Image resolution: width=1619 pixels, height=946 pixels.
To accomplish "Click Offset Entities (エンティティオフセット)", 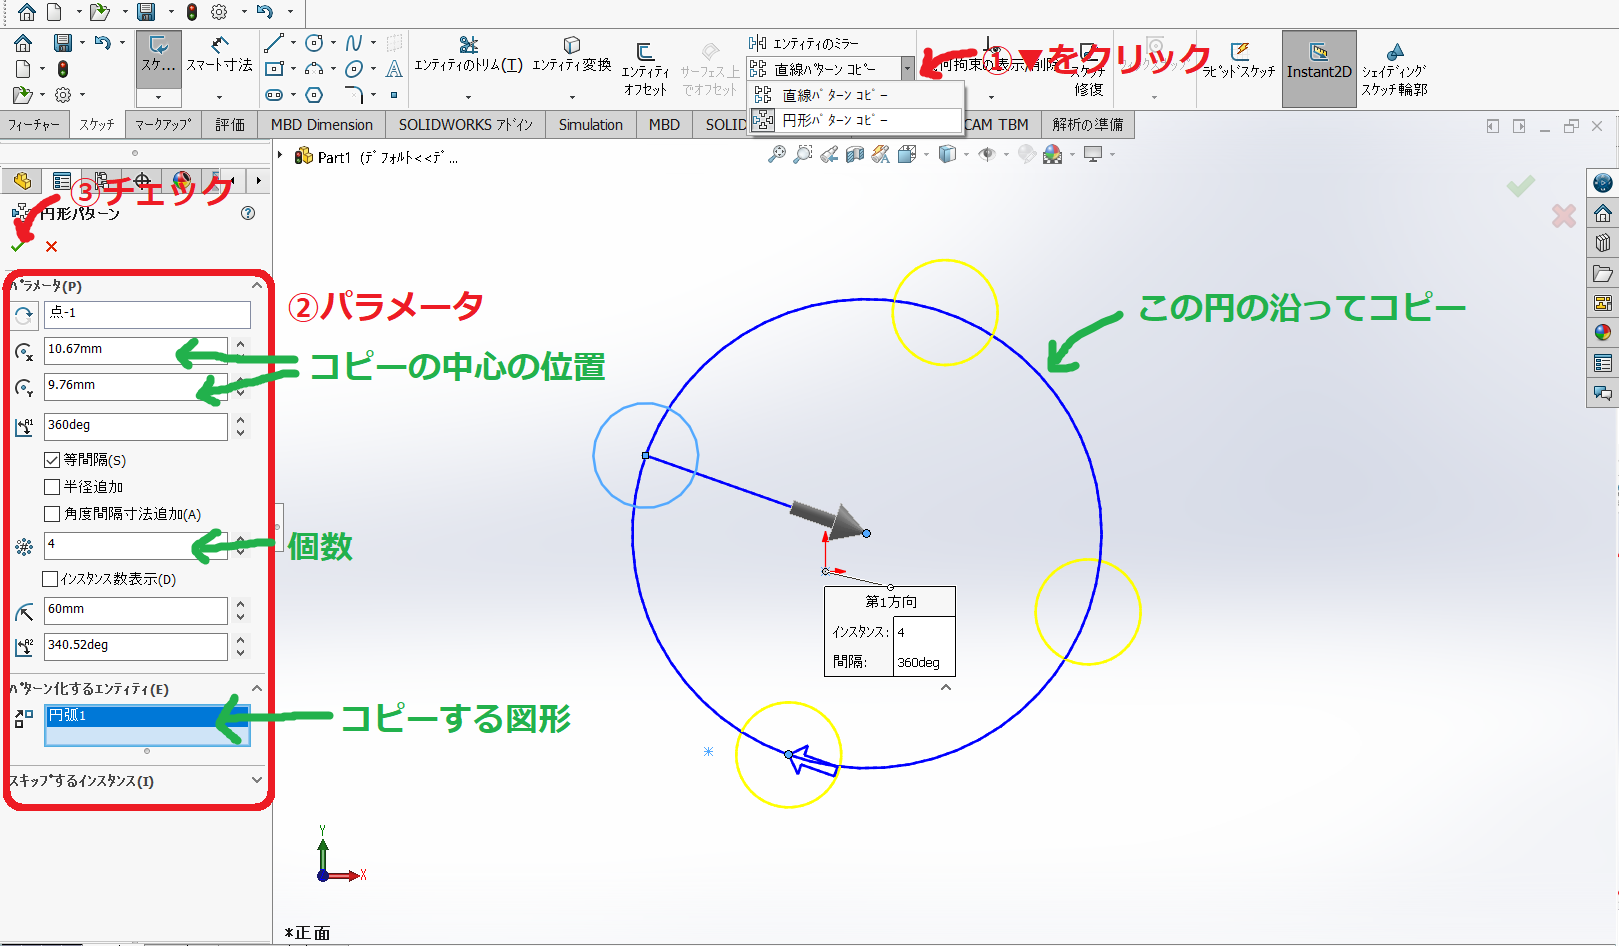I will pos(645,68).
